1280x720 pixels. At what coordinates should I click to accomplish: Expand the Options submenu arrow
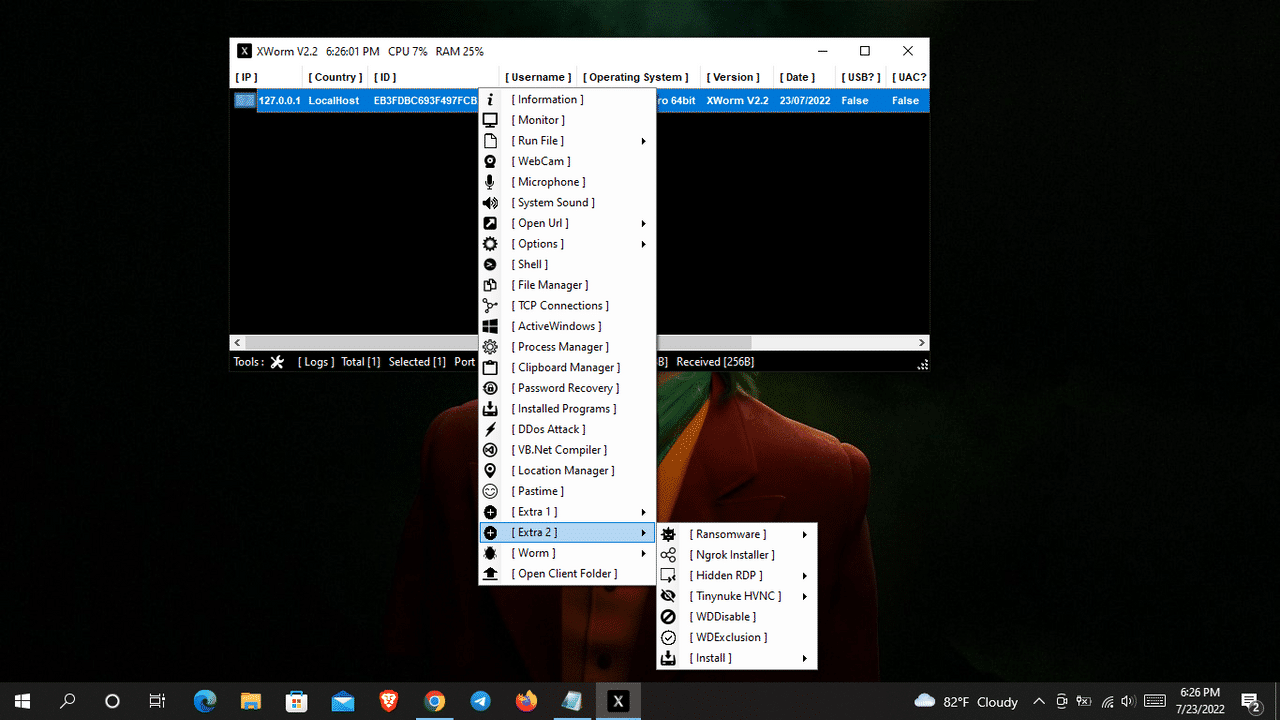tap(644, 244)
